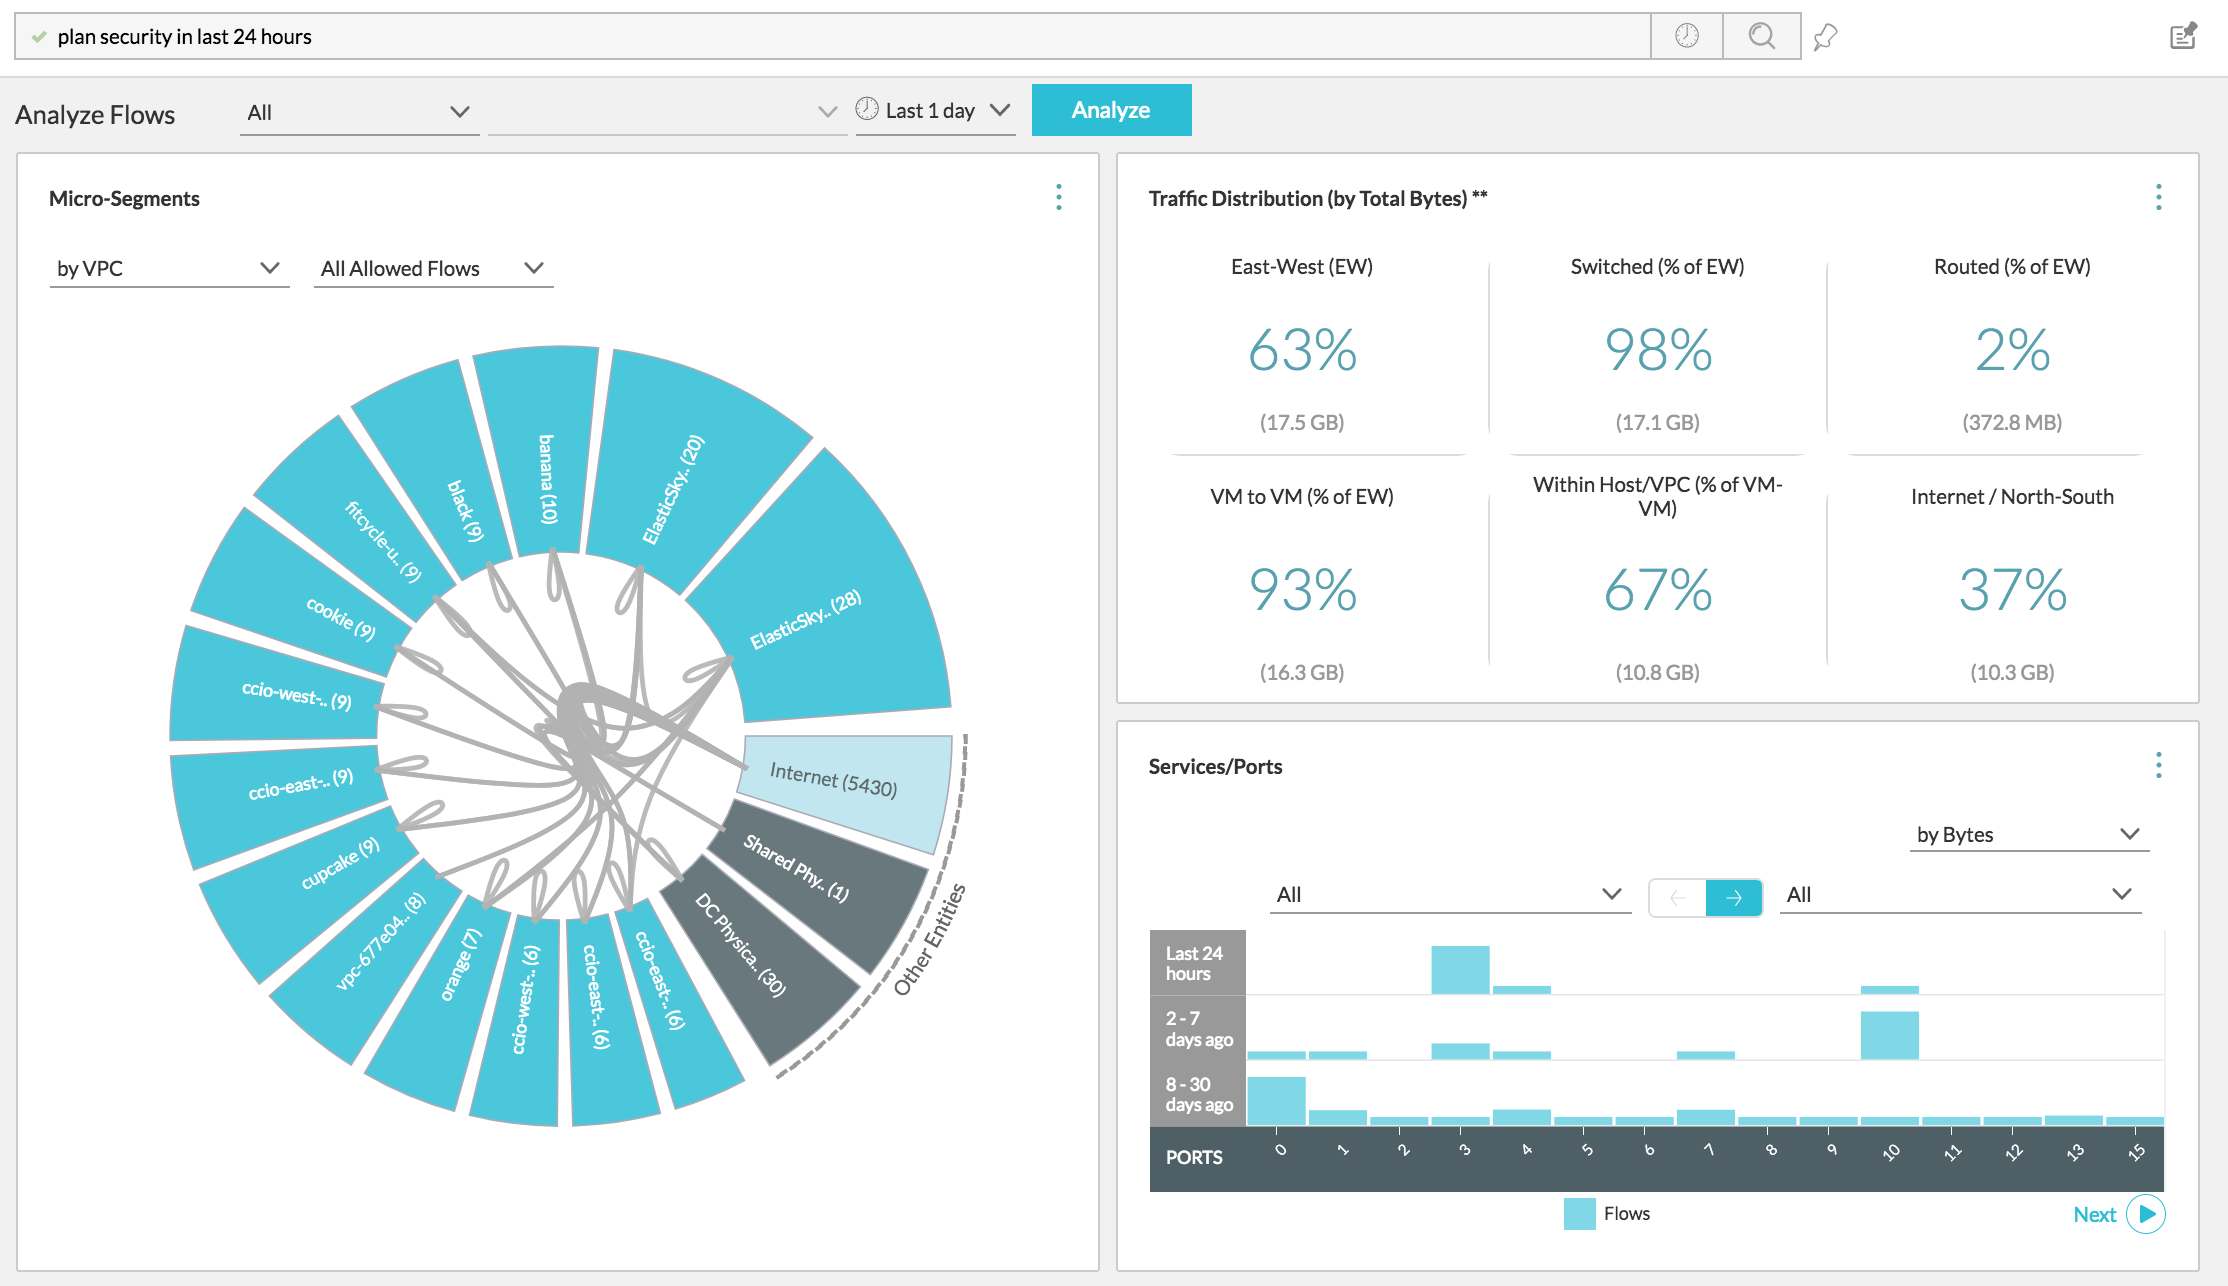Image resolution: width=2228 pixels, height=1286 pixels.
Task: Click the magnifying glass search icon
Action: [x=1761, y=36]
